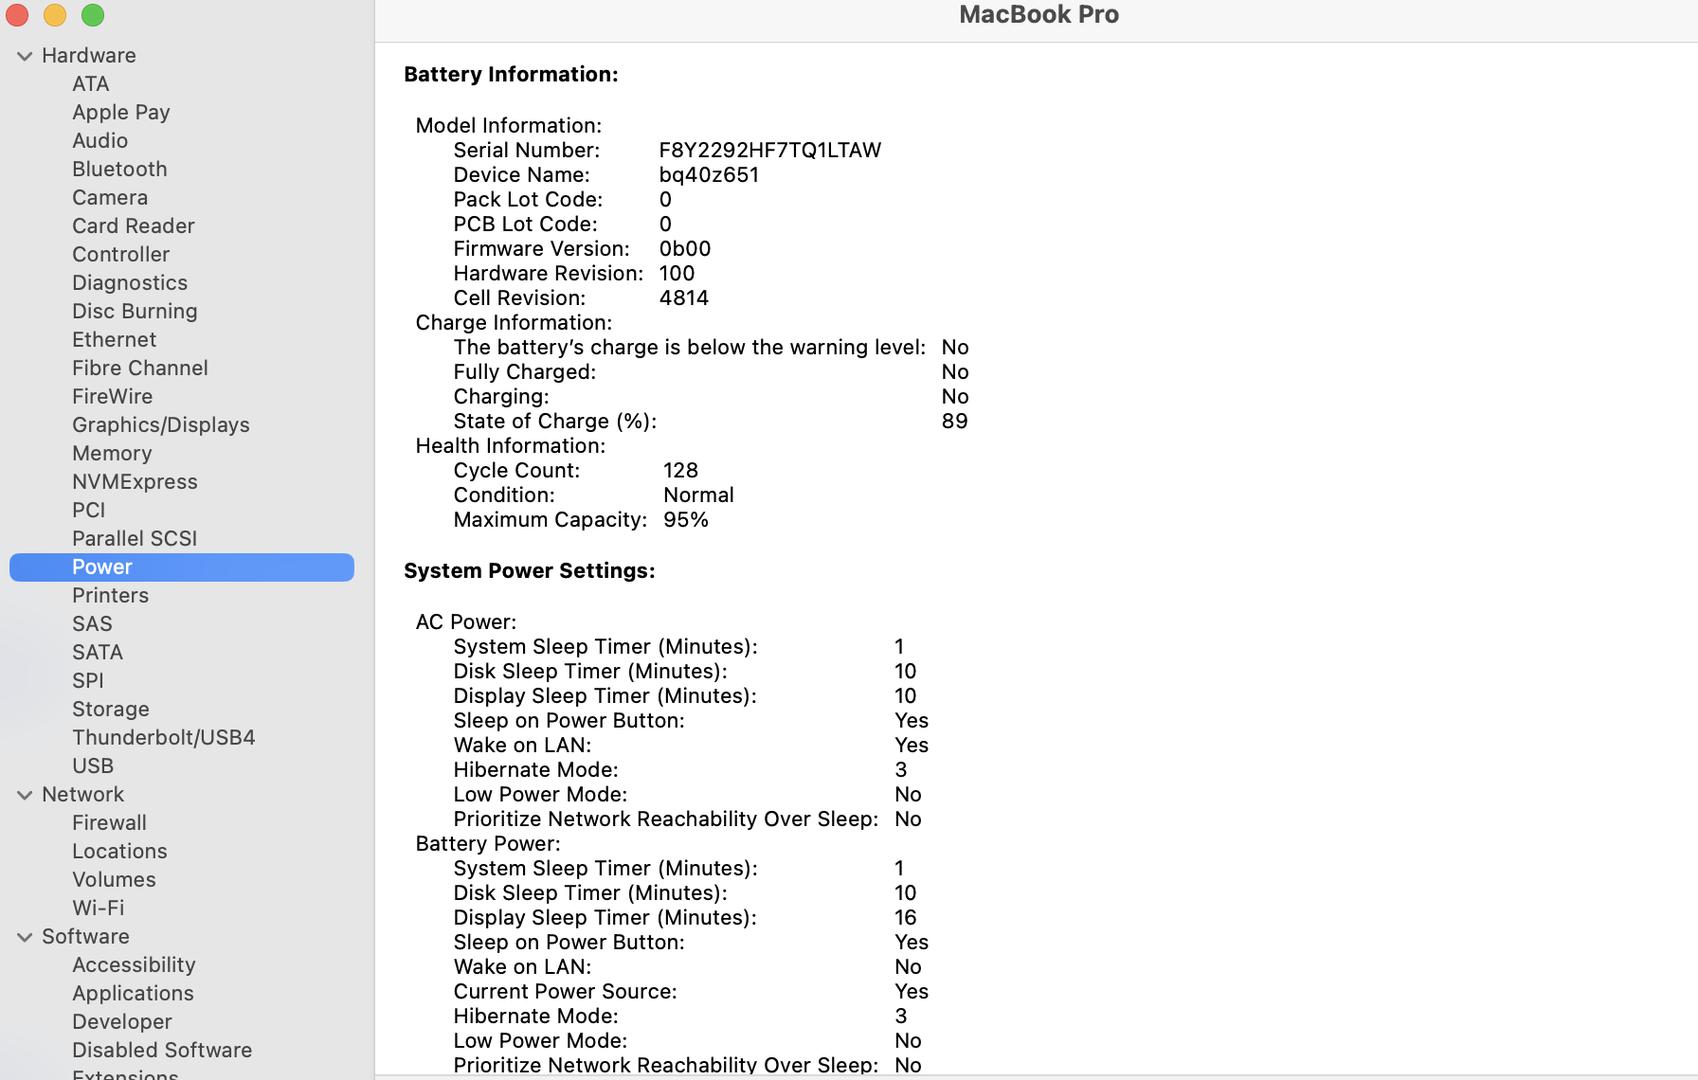
Task: View Camera details in the sidebar
Action: click(x=110, y=198)
